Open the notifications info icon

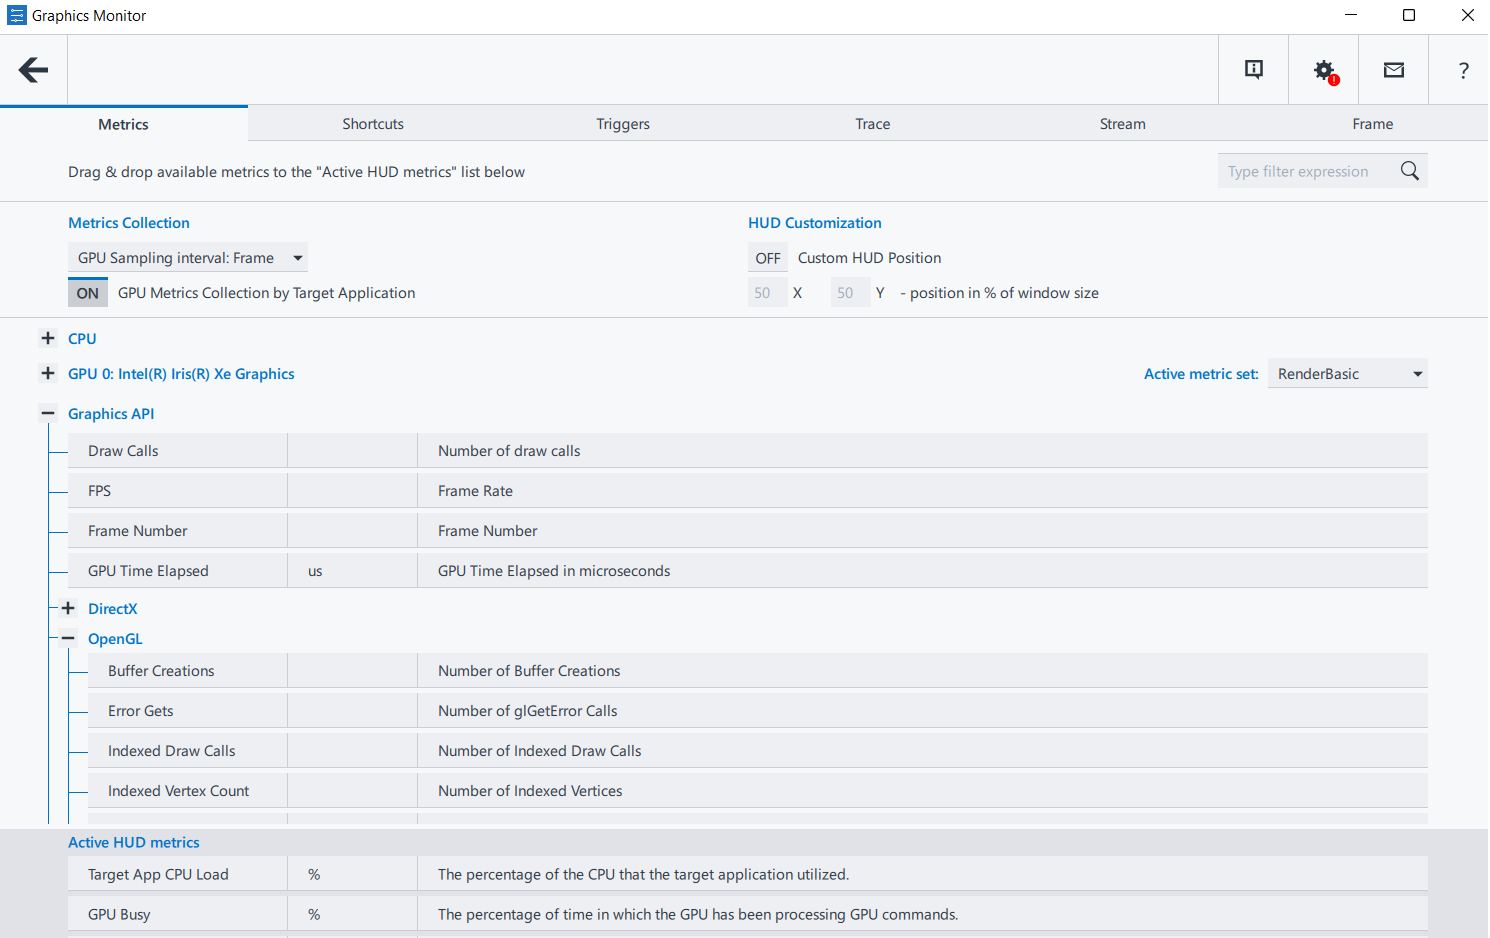click(x=1253, y=70)
